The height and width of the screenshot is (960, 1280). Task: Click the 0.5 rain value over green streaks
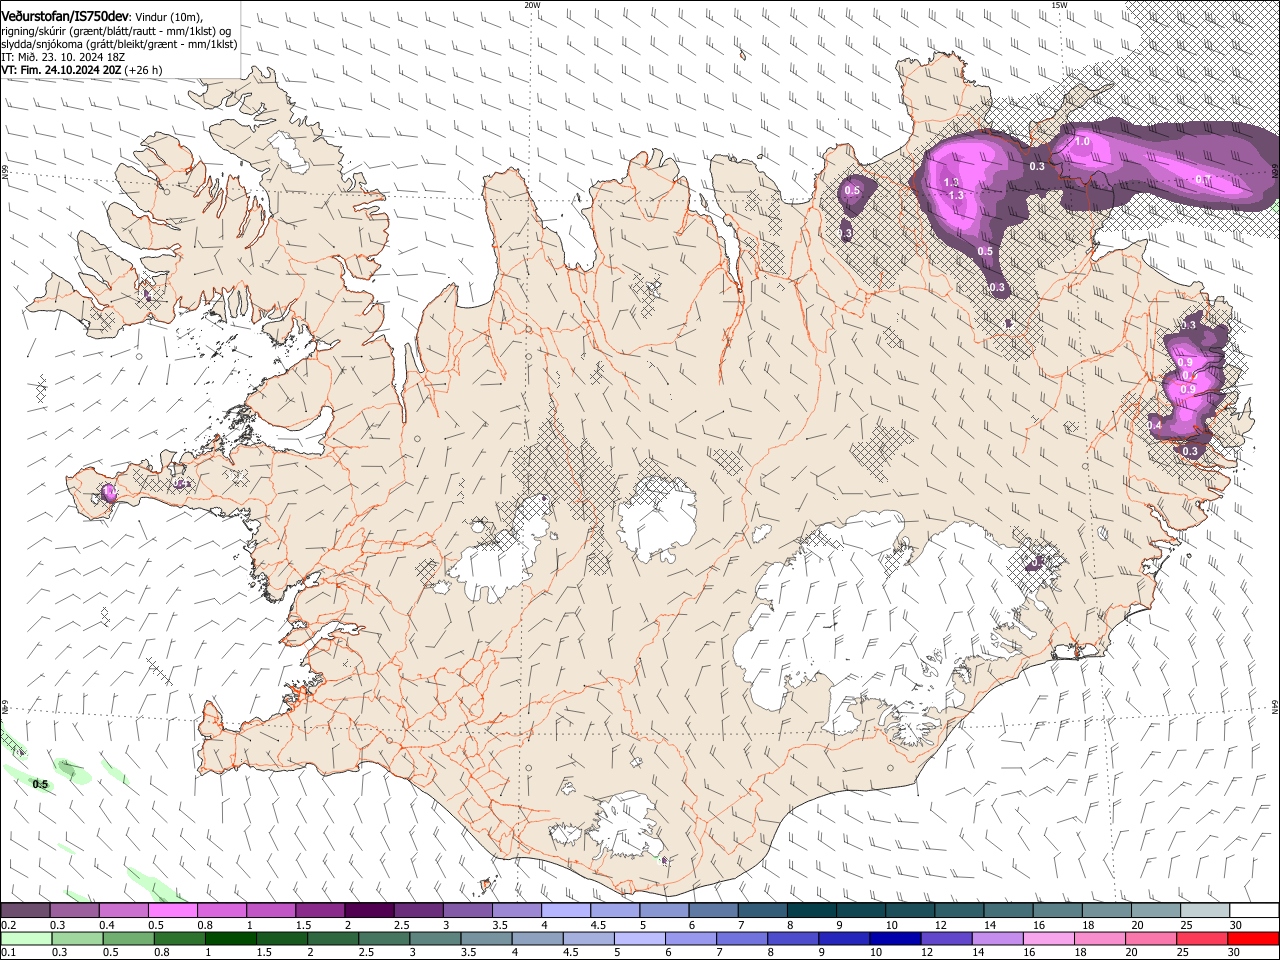click(40, 785)
